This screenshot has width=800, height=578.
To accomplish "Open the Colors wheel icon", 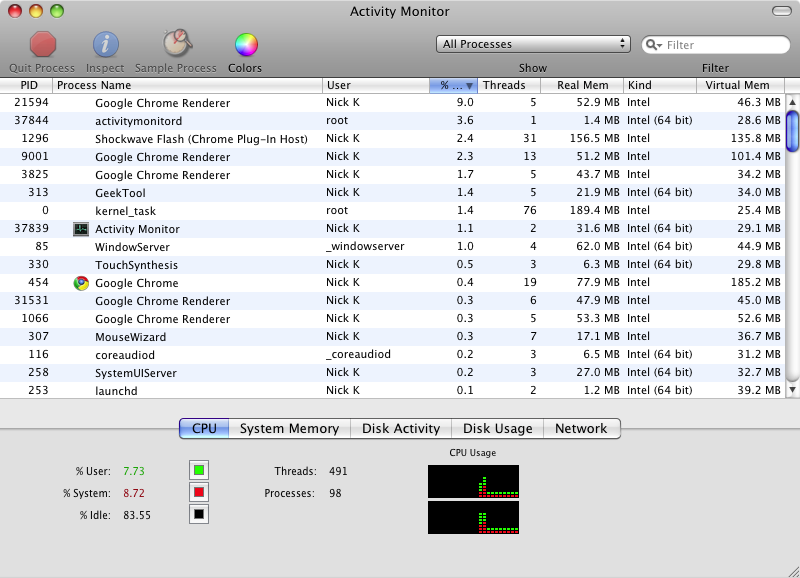I will click(246, 44).
